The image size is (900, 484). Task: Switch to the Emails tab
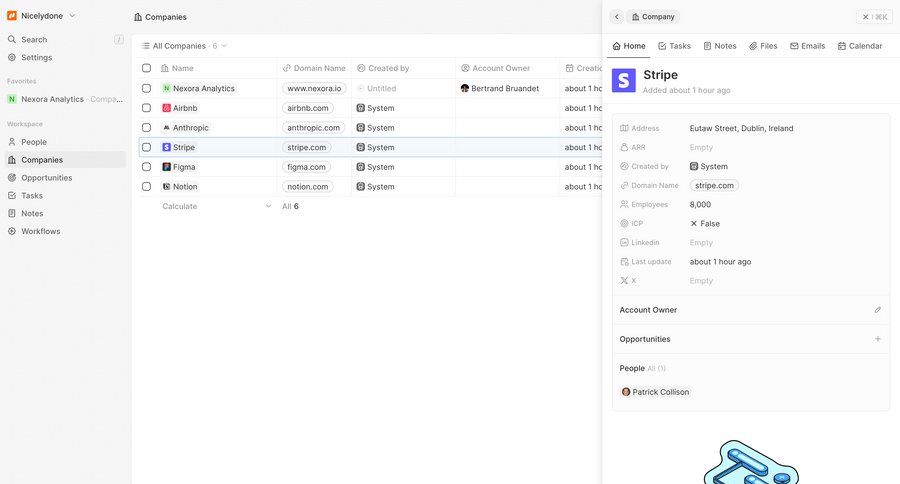pyautogui.click(x=807, y=46)
